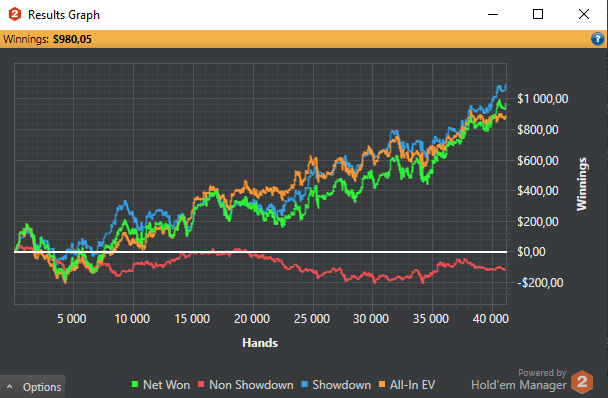Viewport: 608px width, 398px height.
Task: Click the -$200,00 axis label
Action: point(540,283)
